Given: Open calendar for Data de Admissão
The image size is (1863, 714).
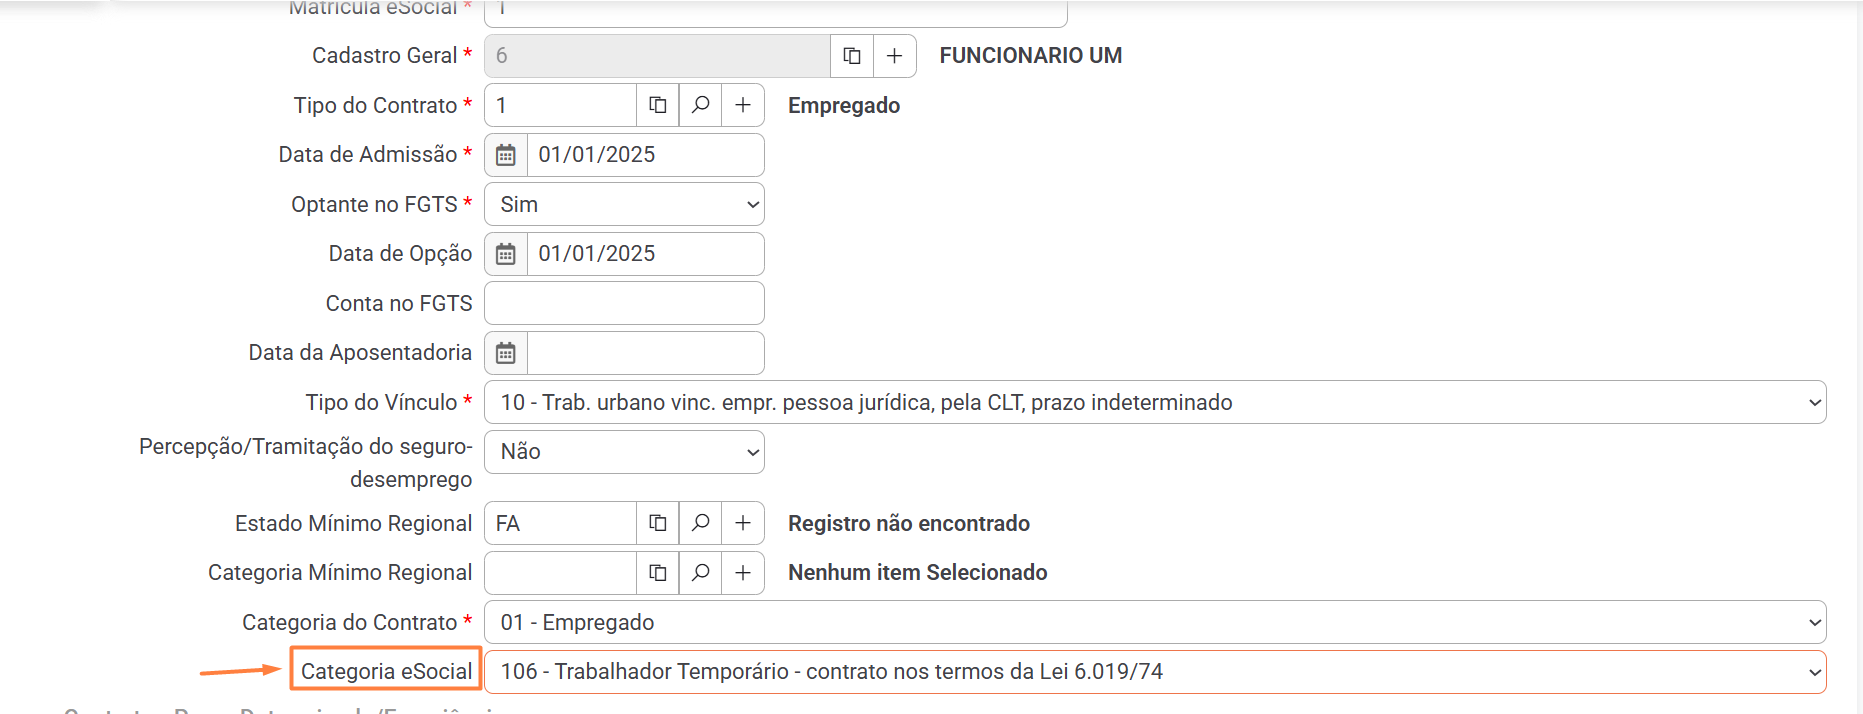Looking at the screenshot, I should (506, 155).
